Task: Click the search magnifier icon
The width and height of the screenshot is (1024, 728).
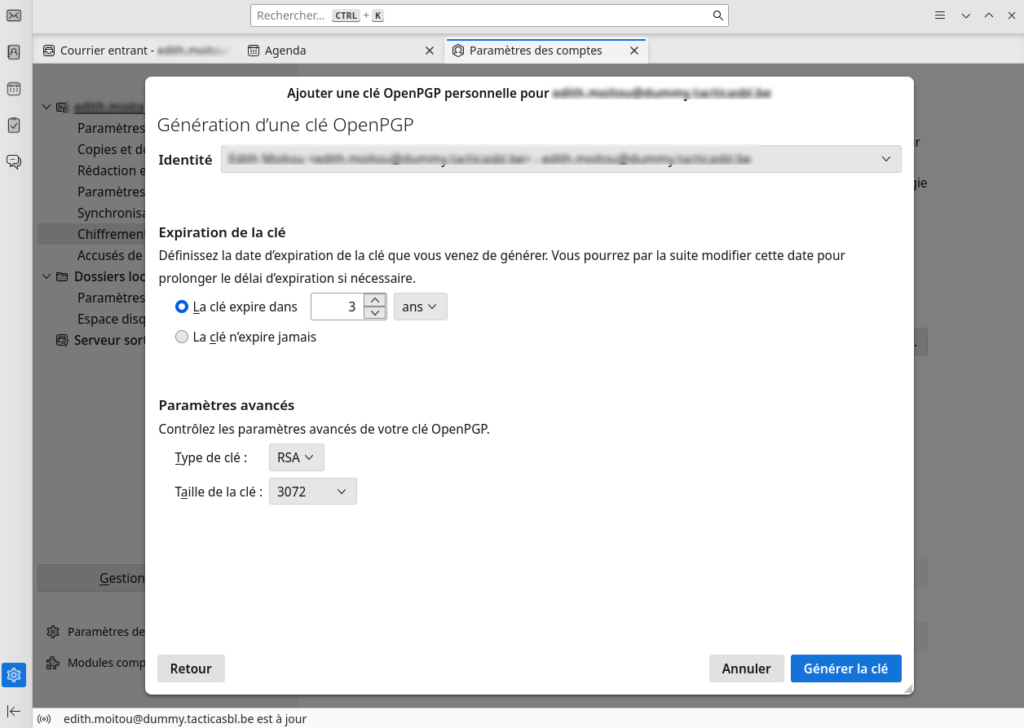Action: [x=718, y=15]
